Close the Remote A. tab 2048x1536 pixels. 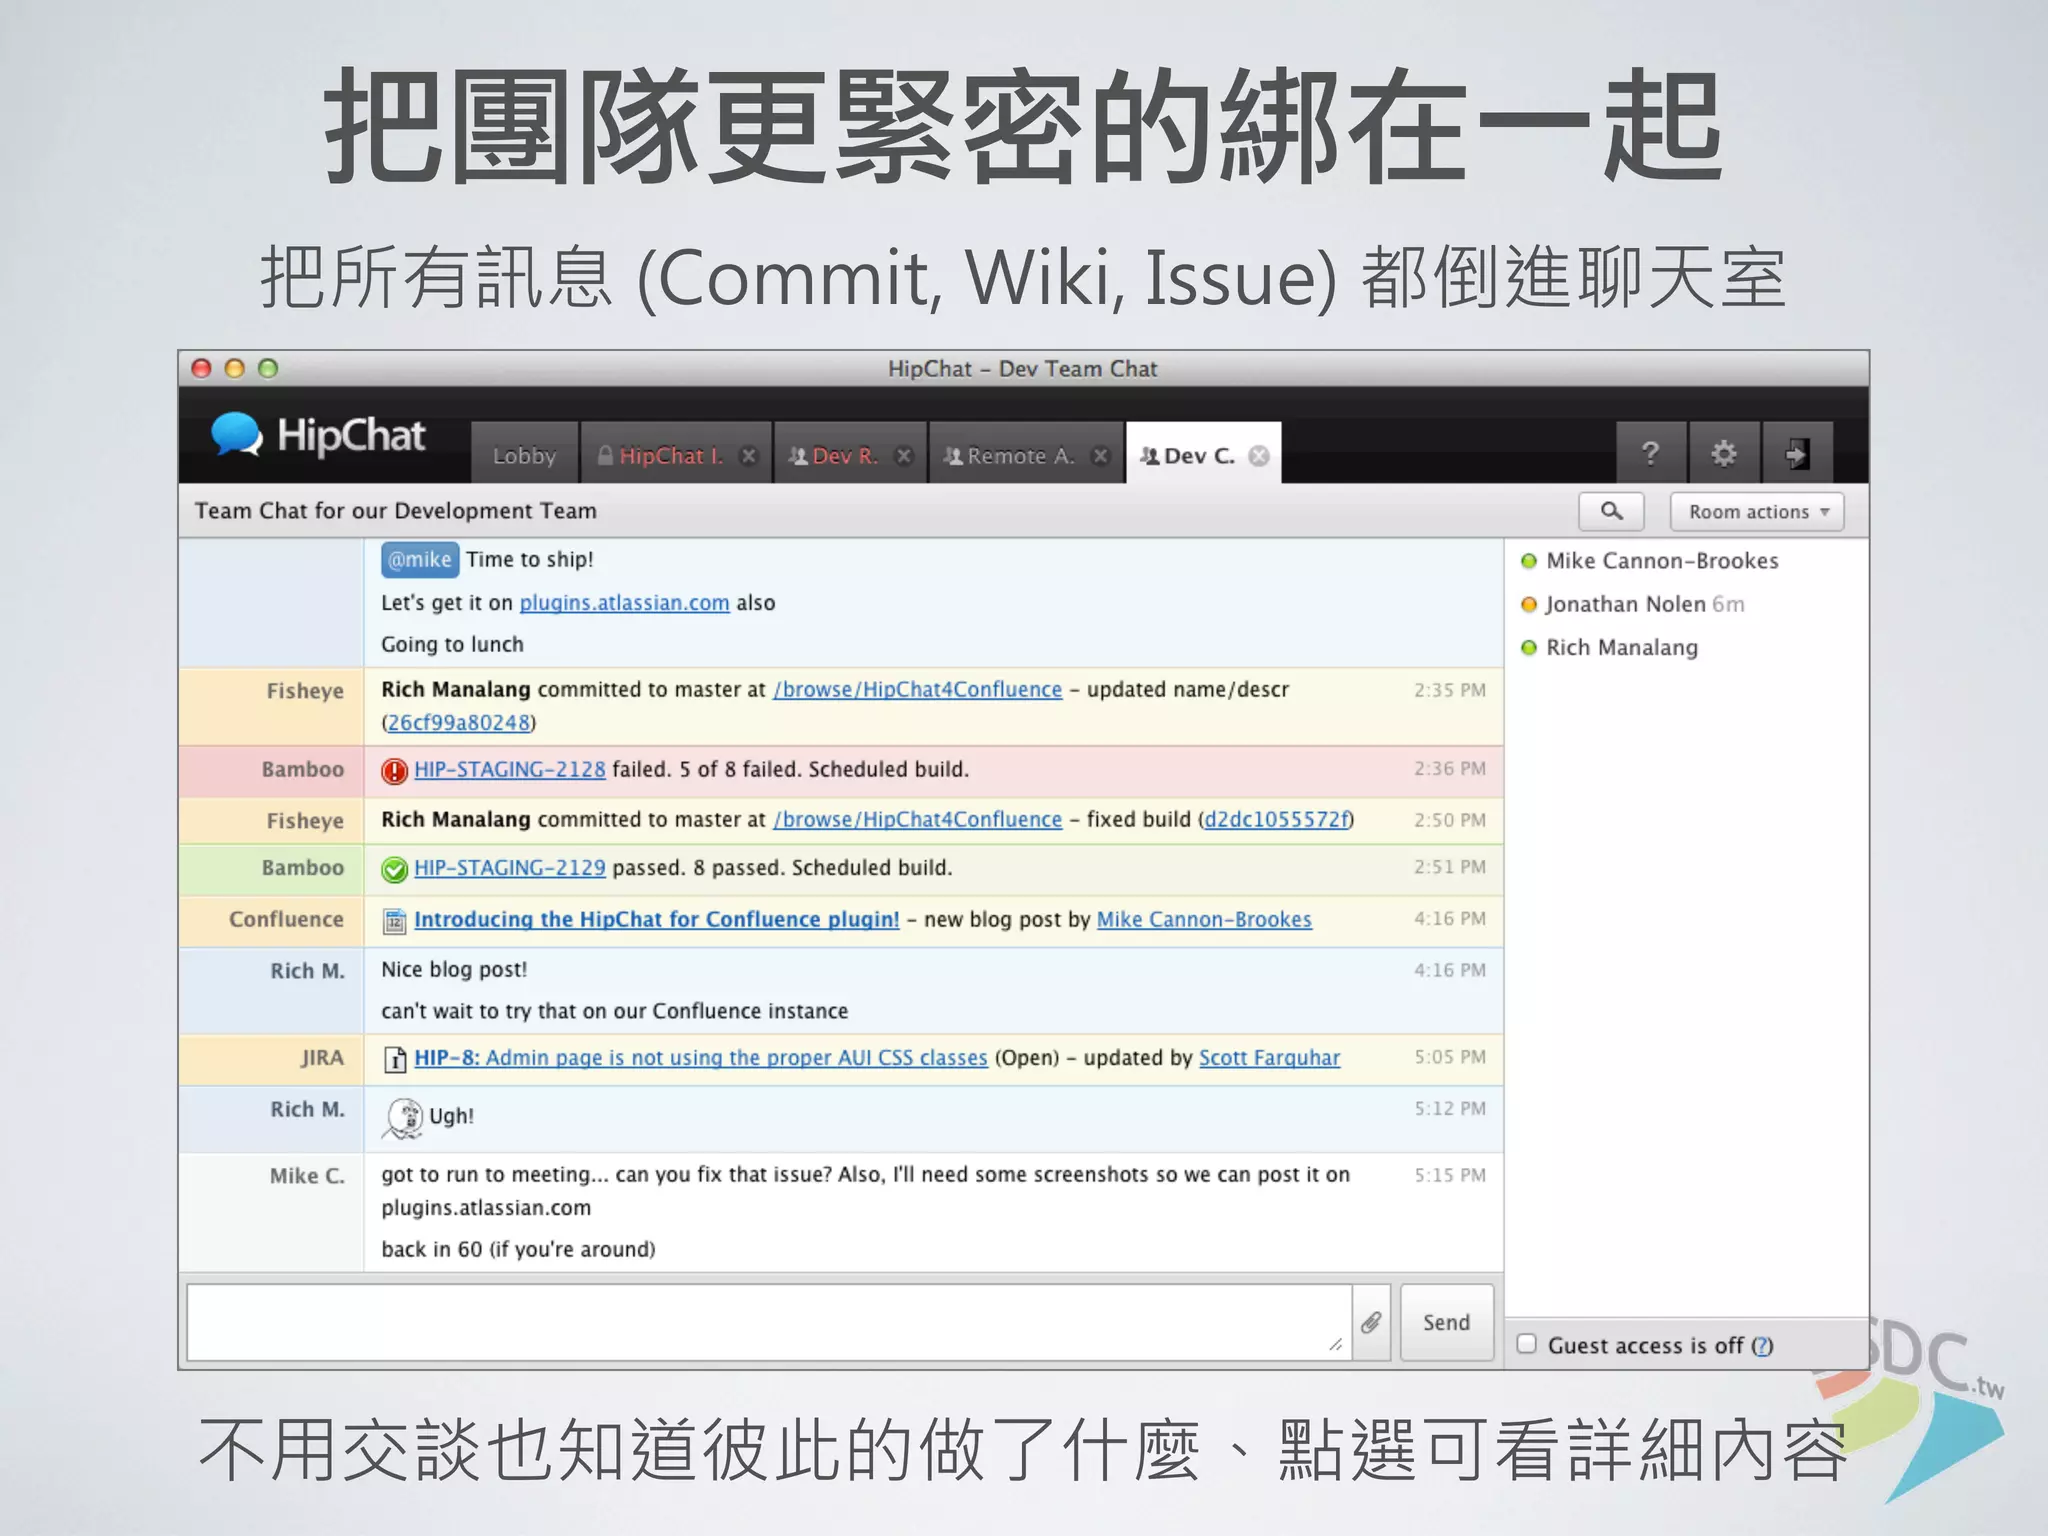click(1100, 456)
